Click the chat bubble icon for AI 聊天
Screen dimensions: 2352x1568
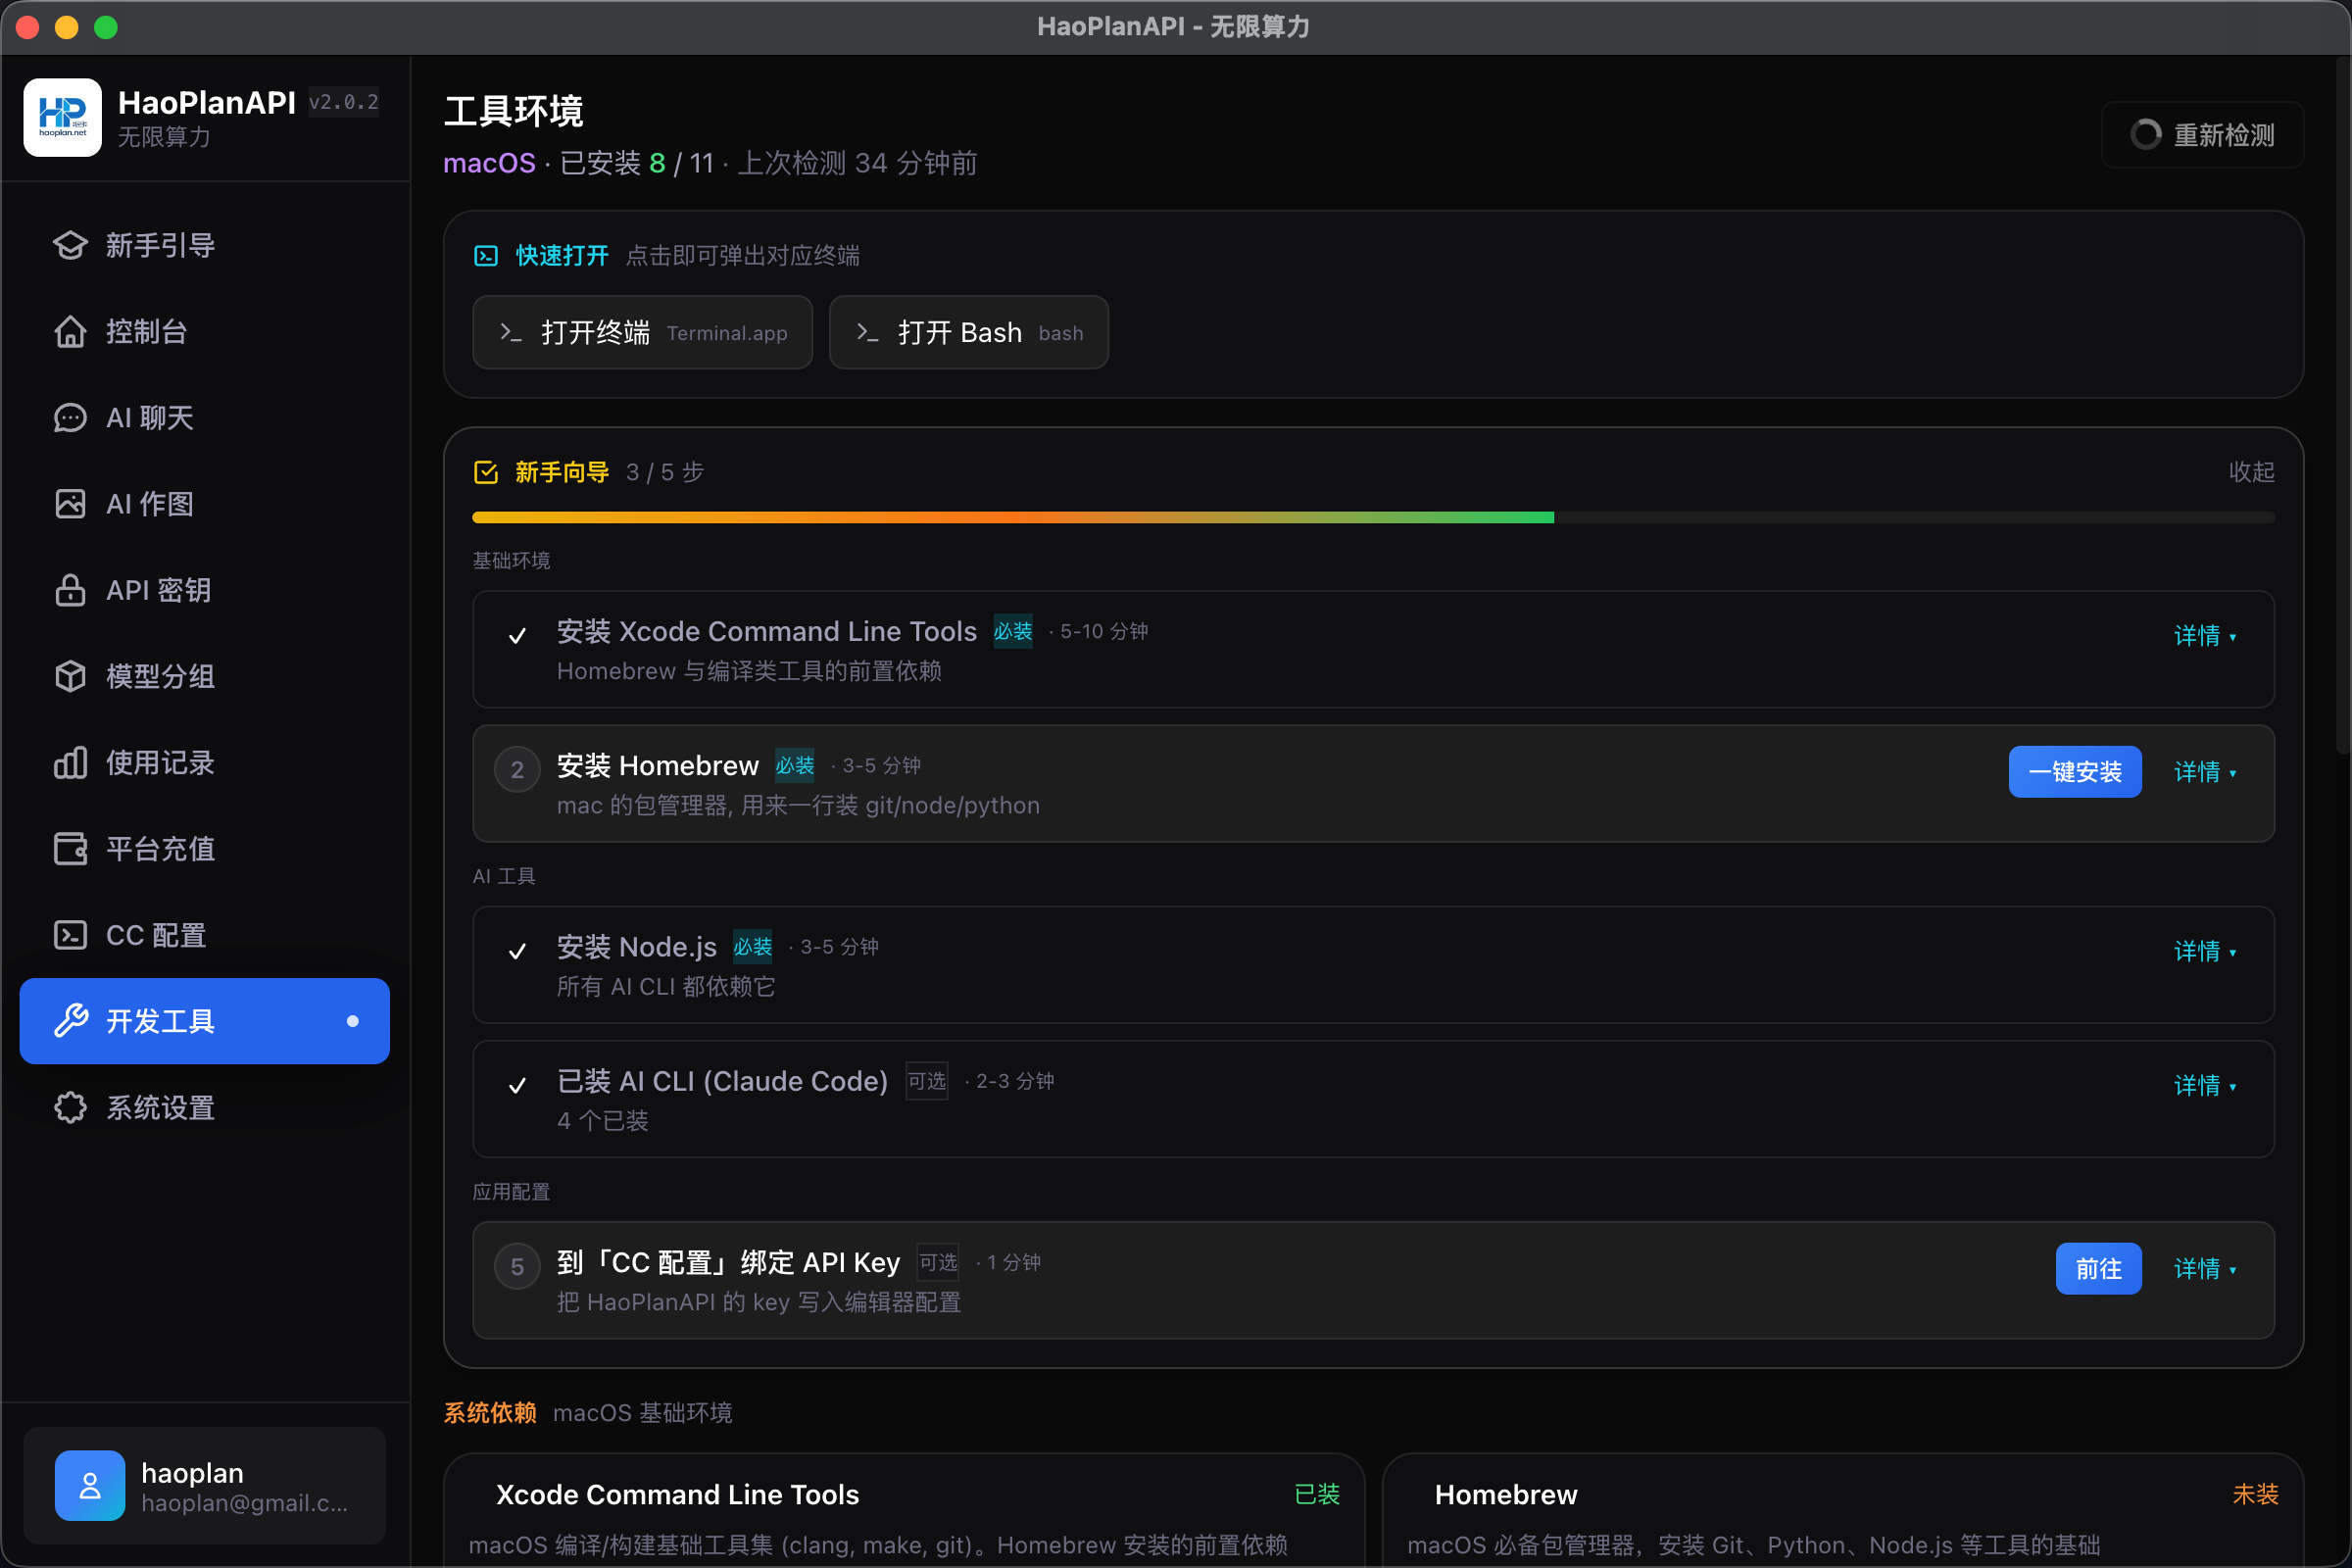(x=70, y=418)
